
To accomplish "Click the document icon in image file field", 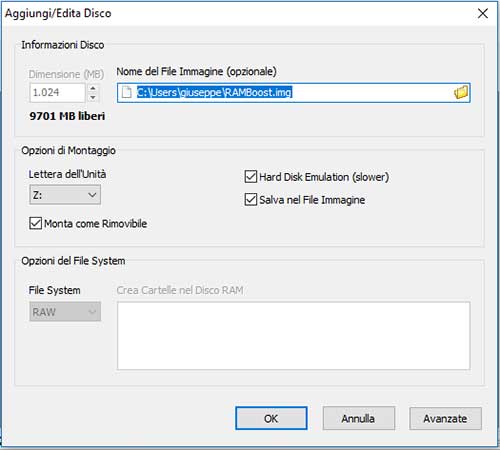I will pos(126,92).
